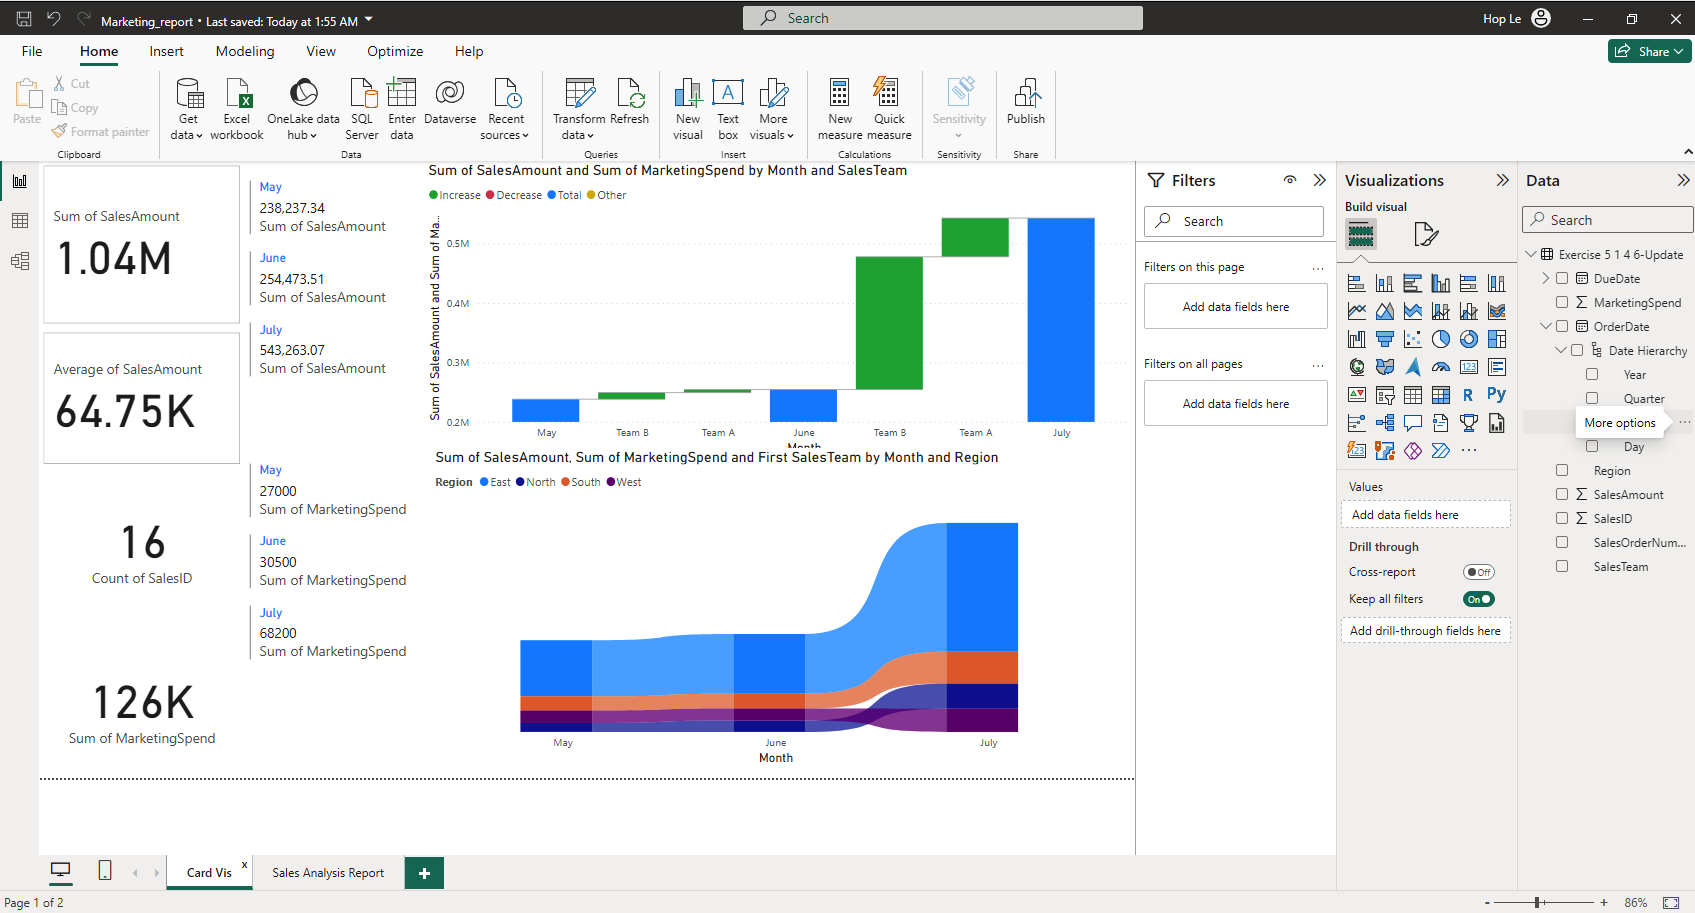The height and width of the screenshot is (913, 1695).
Task: Collapse the OrderDate table
Action: click(1545, 326)
